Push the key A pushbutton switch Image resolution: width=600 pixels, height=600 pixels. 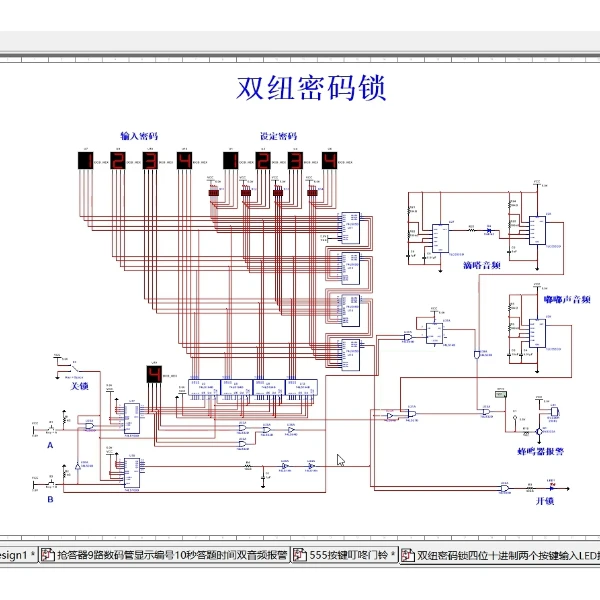[x=51, y=427]
